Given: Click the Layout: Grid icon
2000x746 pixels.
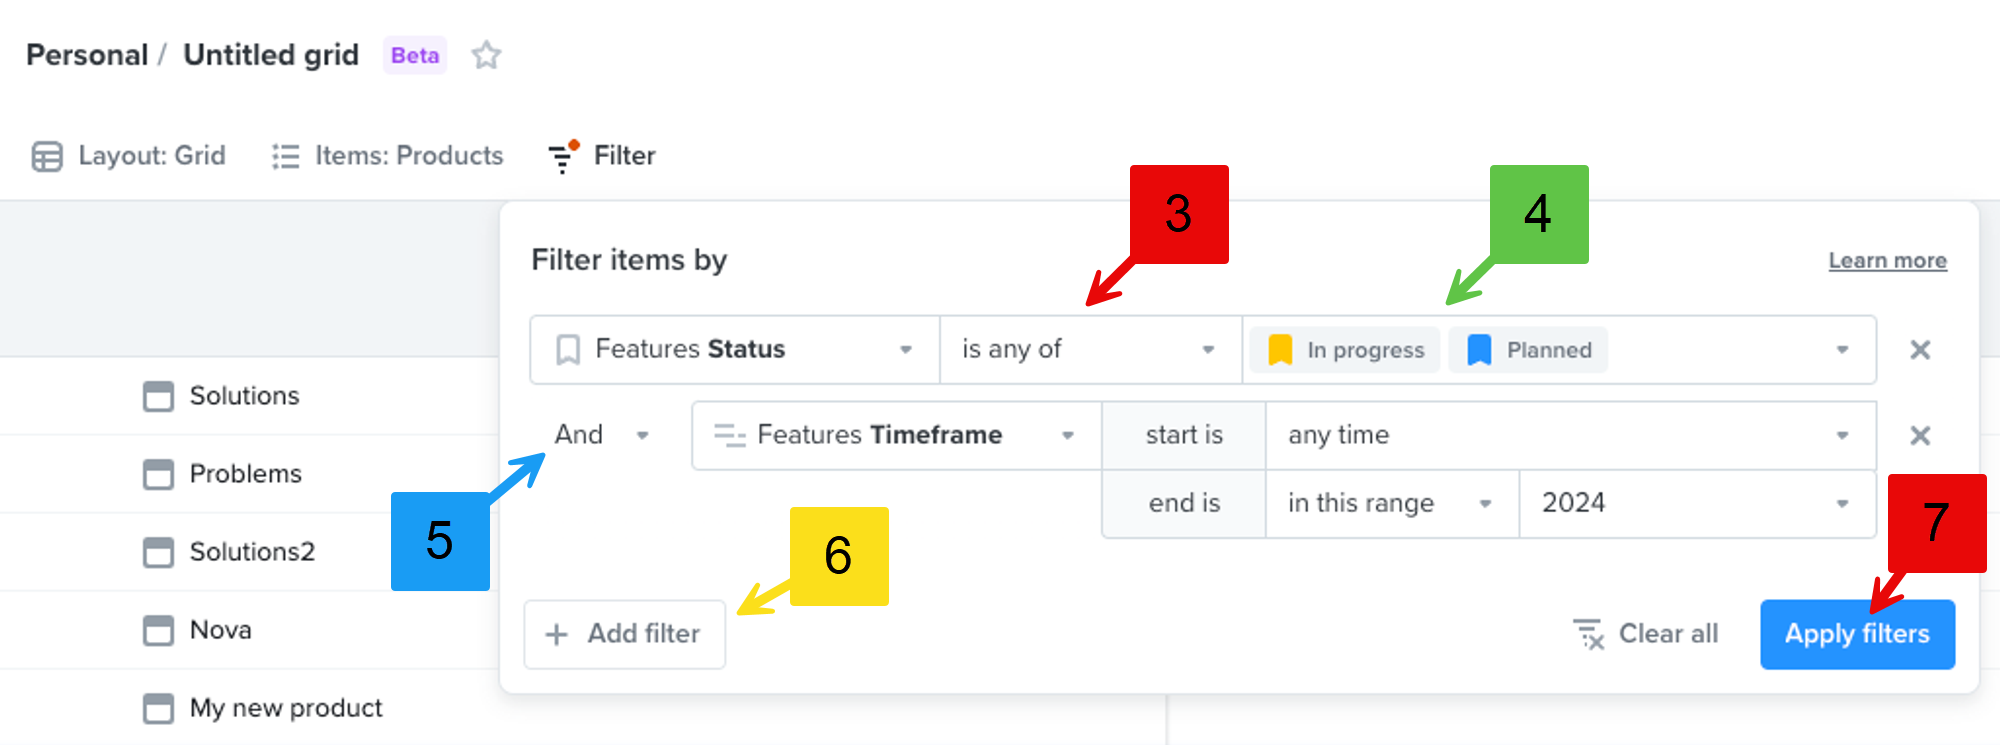Looking at the screenshot, I should pyautogui.click(x=47, y=155).
